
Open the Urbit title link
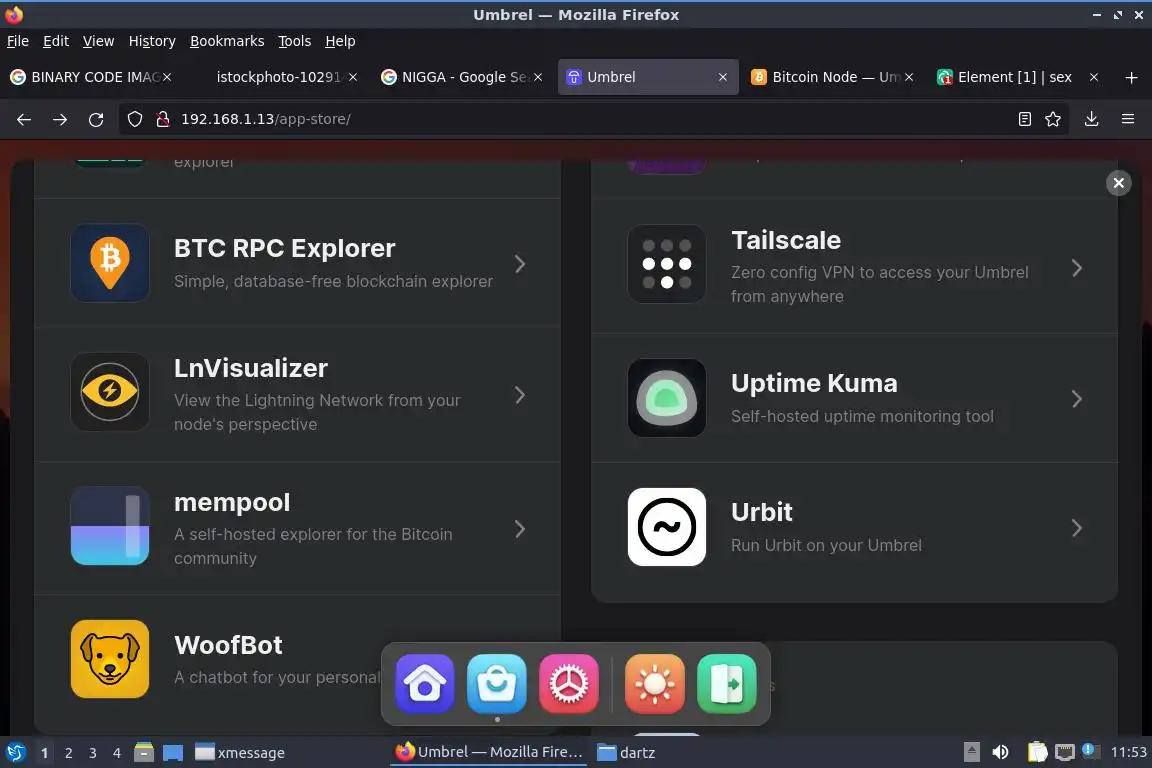tap(762, 512)
